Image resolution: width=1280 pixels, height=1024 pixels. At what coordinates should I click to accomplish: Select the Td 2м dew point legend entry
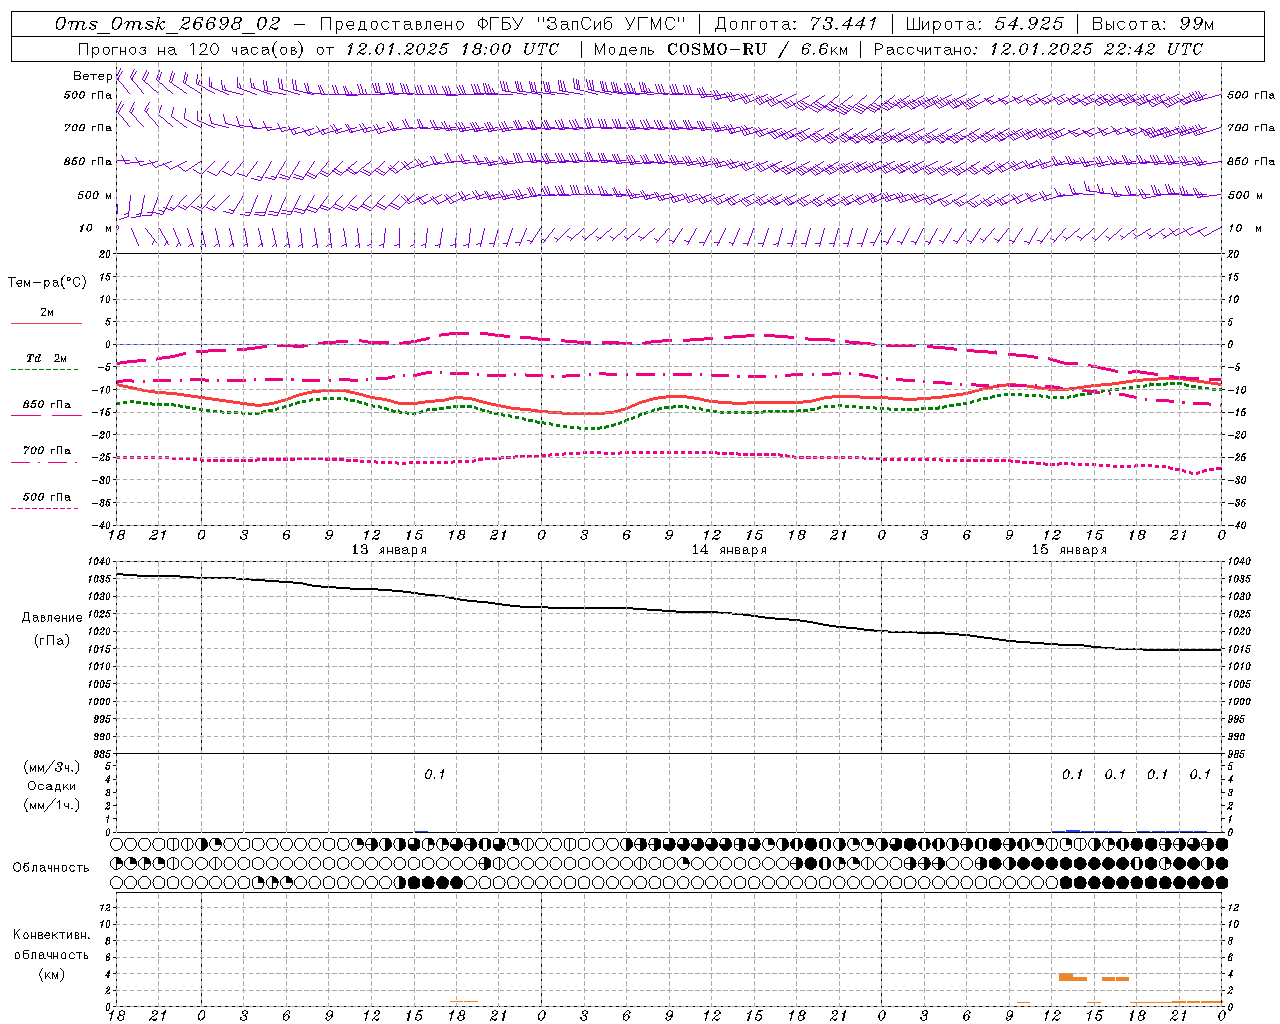pyautogui.click(x=47, y=358)
